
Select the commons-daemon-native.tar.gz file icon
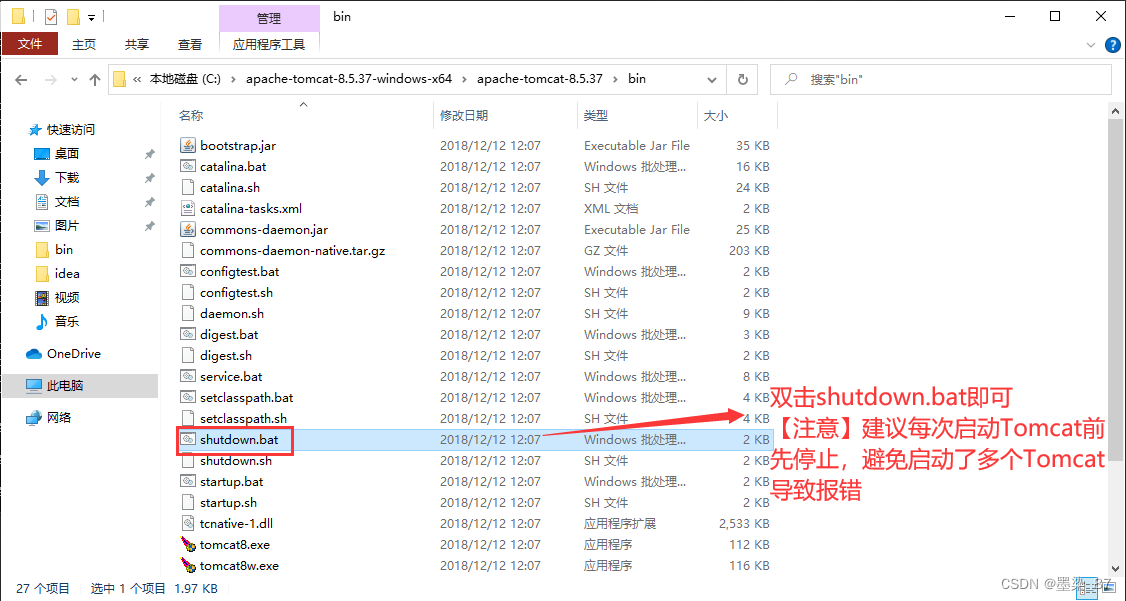[187, 251]
